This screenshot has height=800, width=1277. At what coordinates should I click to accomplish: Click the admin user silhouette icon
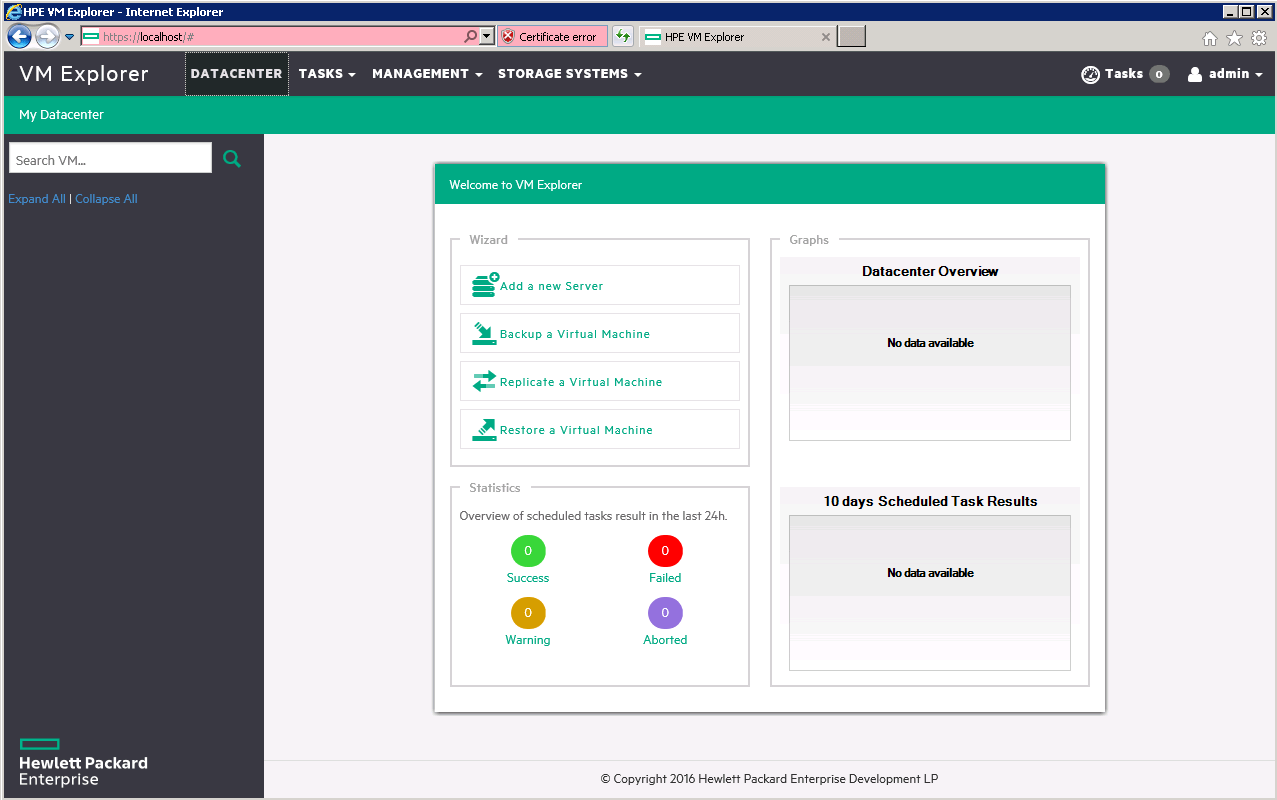point(1195,74)
